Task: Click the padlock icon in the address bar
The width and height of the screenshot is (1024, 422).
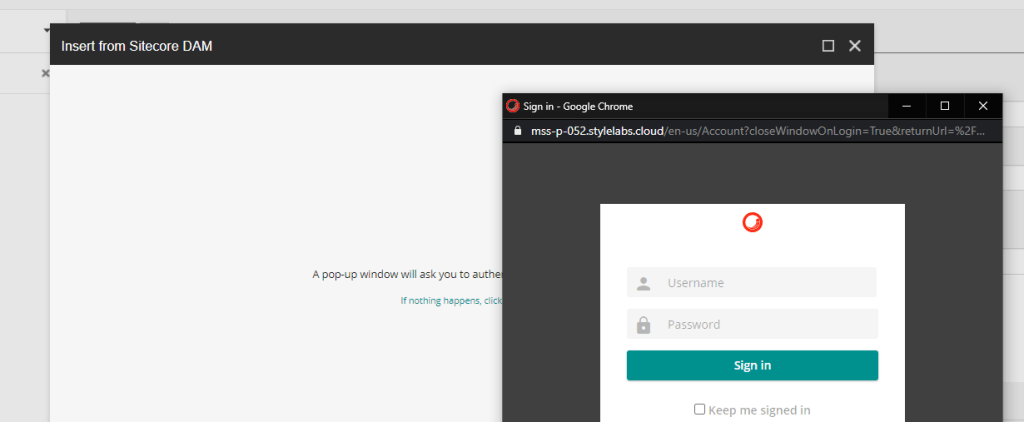Action: click(x=517, y=131)
